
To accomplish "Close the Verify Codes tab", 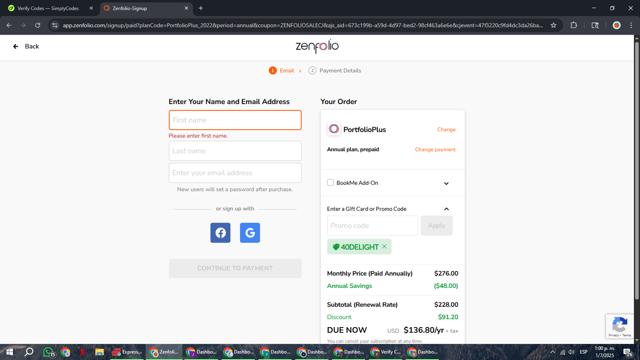I will (x=91, y=8).
